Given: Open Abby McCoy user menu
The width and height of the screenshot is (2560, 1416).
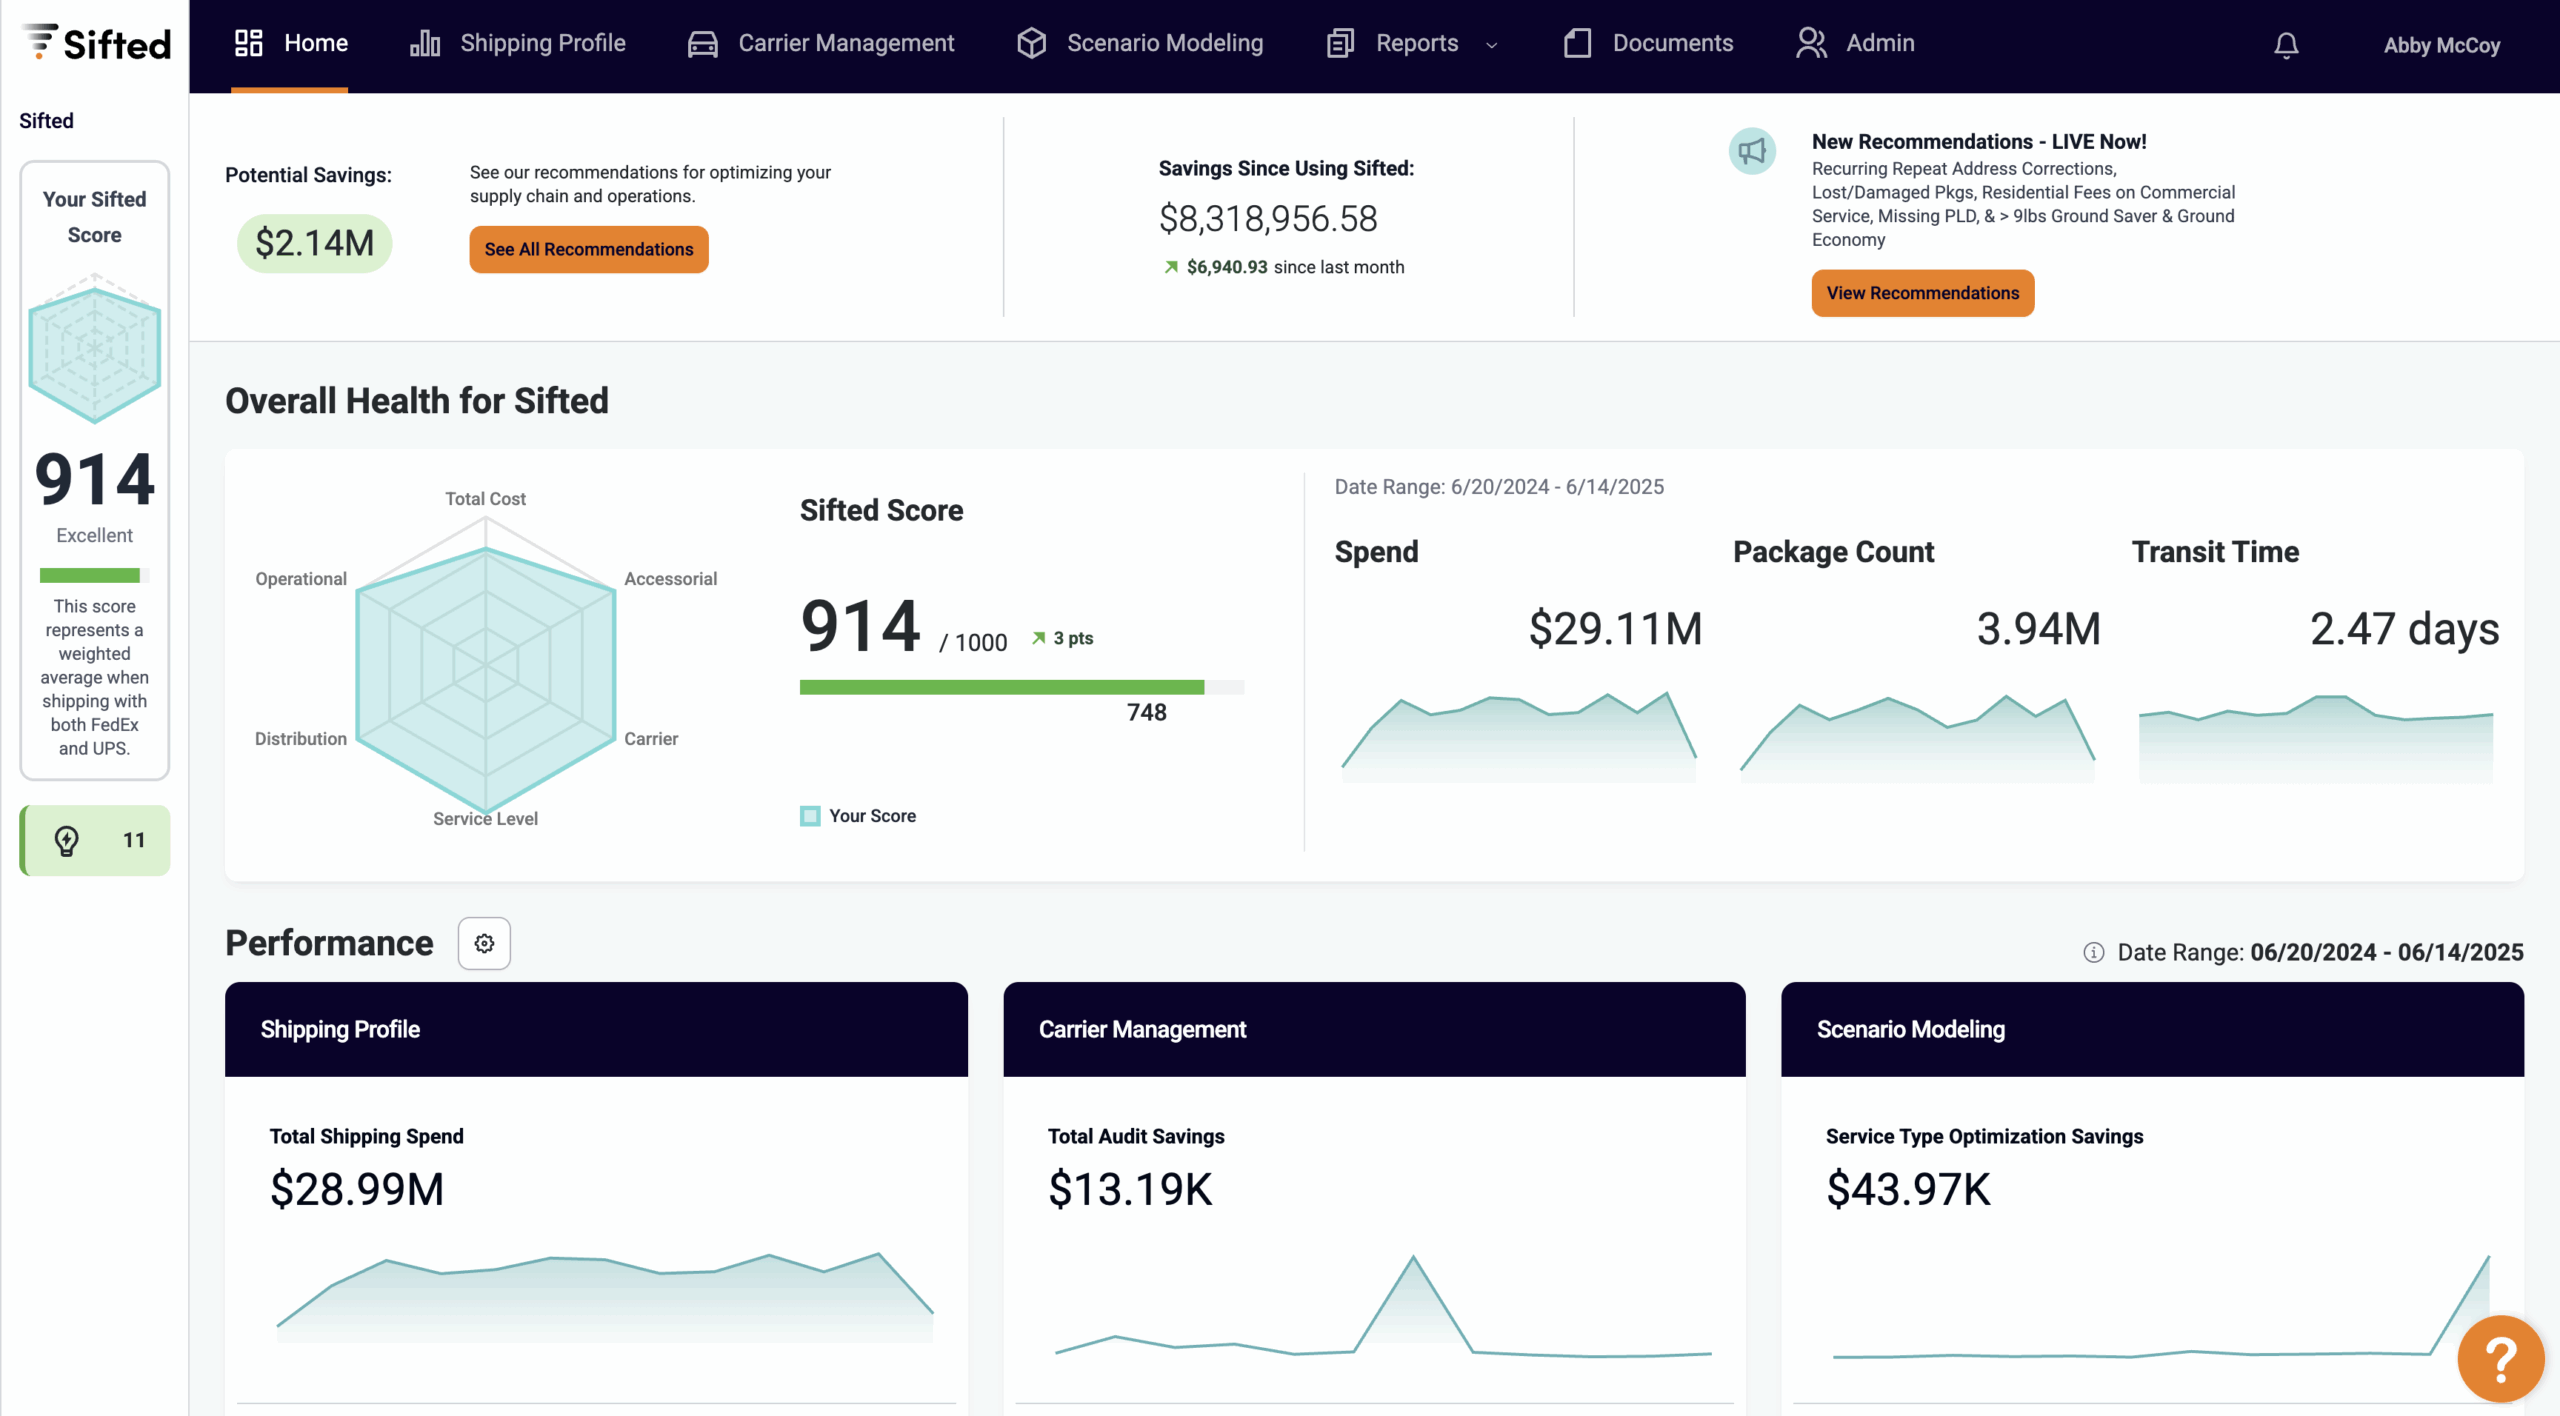Looking at the screenshot, I should (2441, 45).
